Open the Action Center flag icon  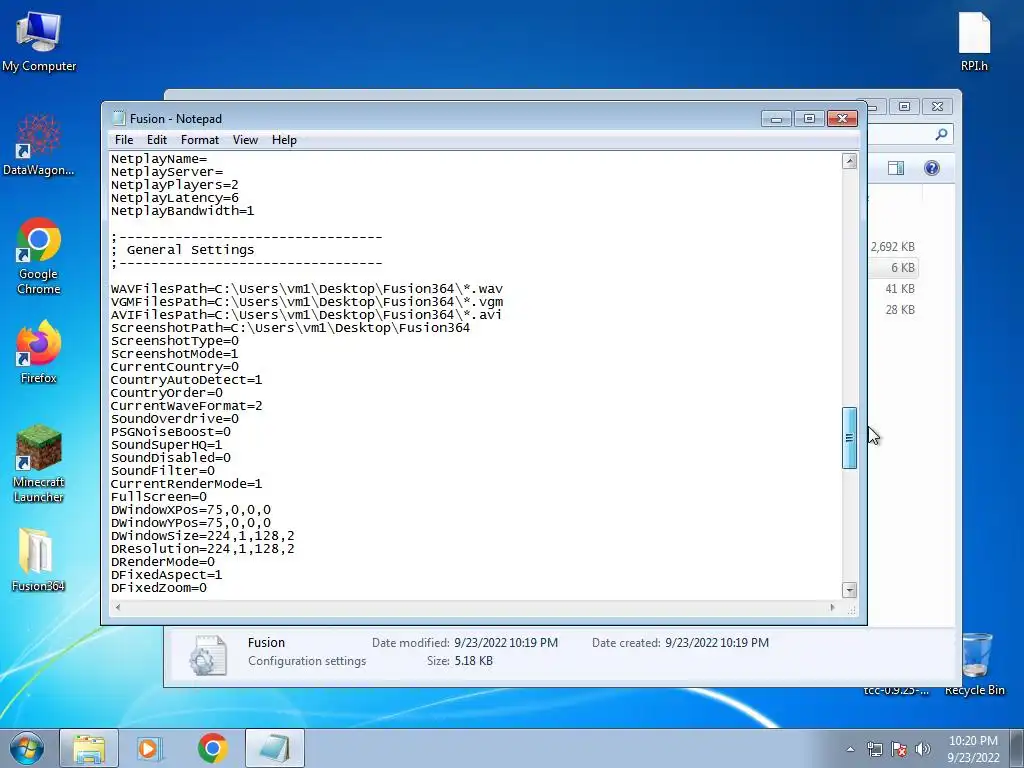tap(899, 749)
